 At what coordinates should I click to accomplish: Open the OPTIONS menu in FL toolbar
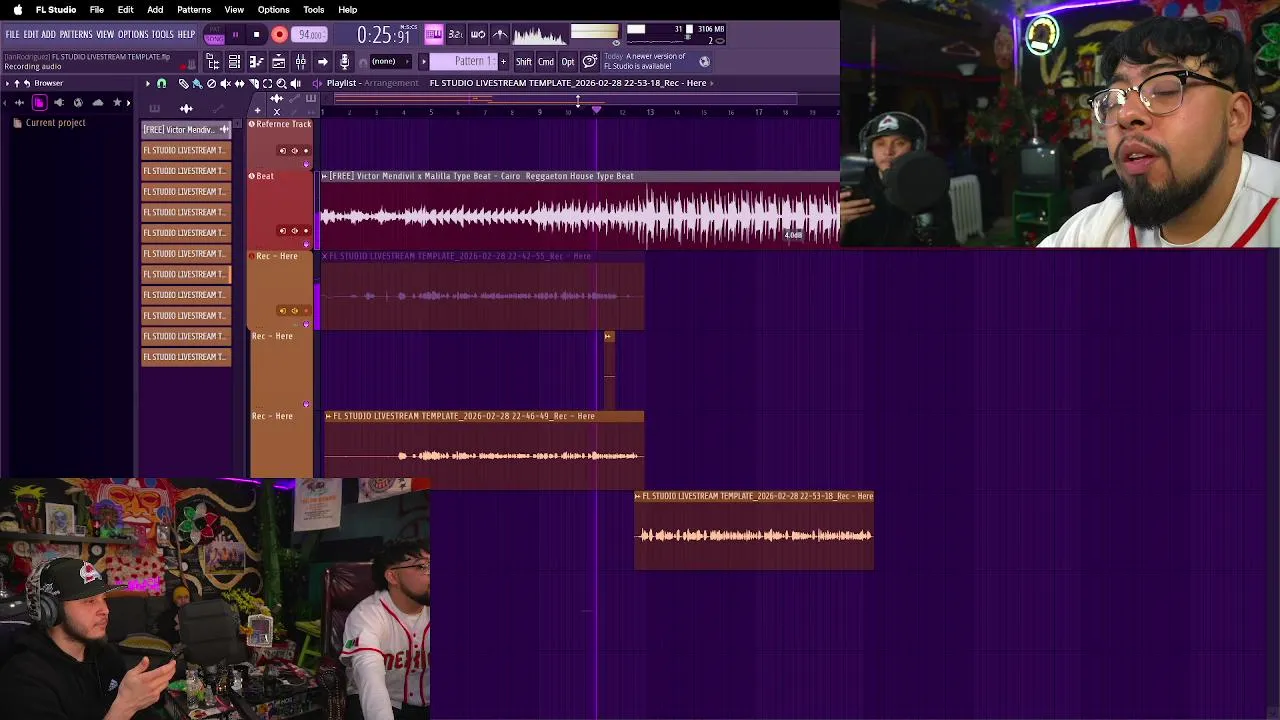pyautogui.click(x=133, y=34)
